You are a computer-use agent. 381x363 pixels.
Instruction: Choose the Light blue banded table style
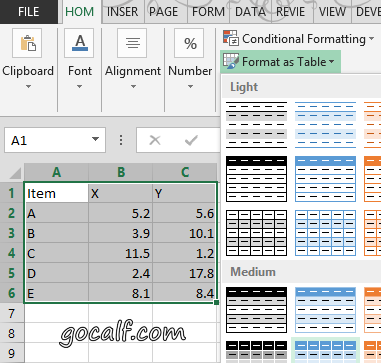coord(325,125)
